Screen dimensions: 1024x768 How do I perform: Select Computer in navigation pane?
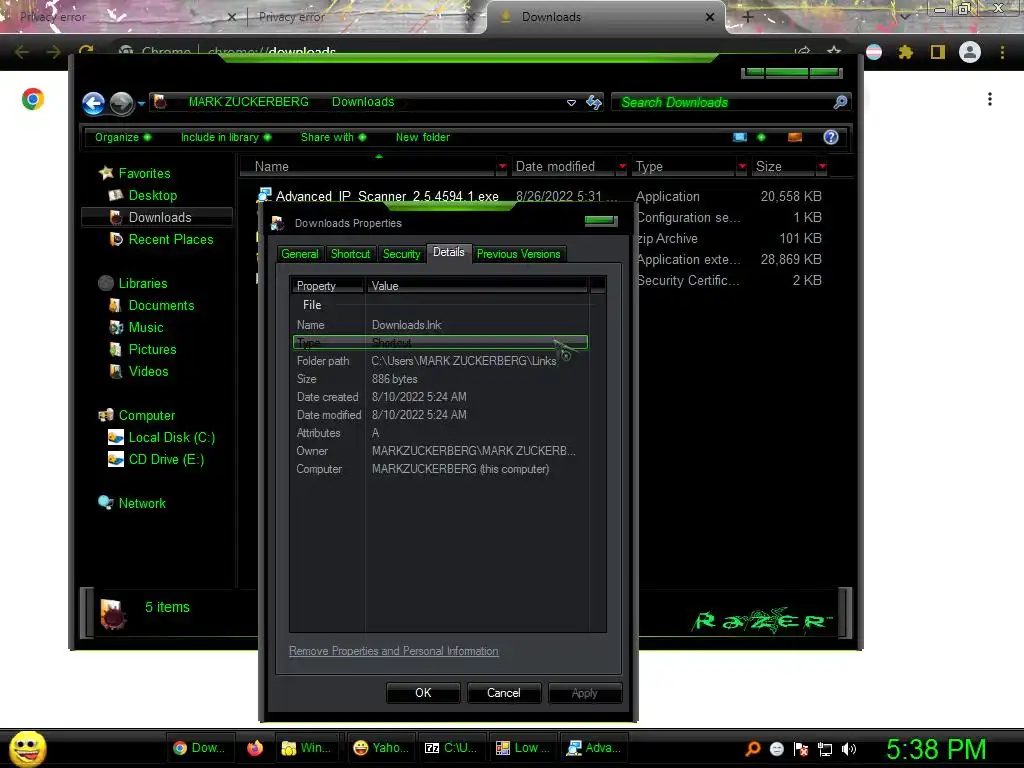pyautogui.click(x=146, y=415)
